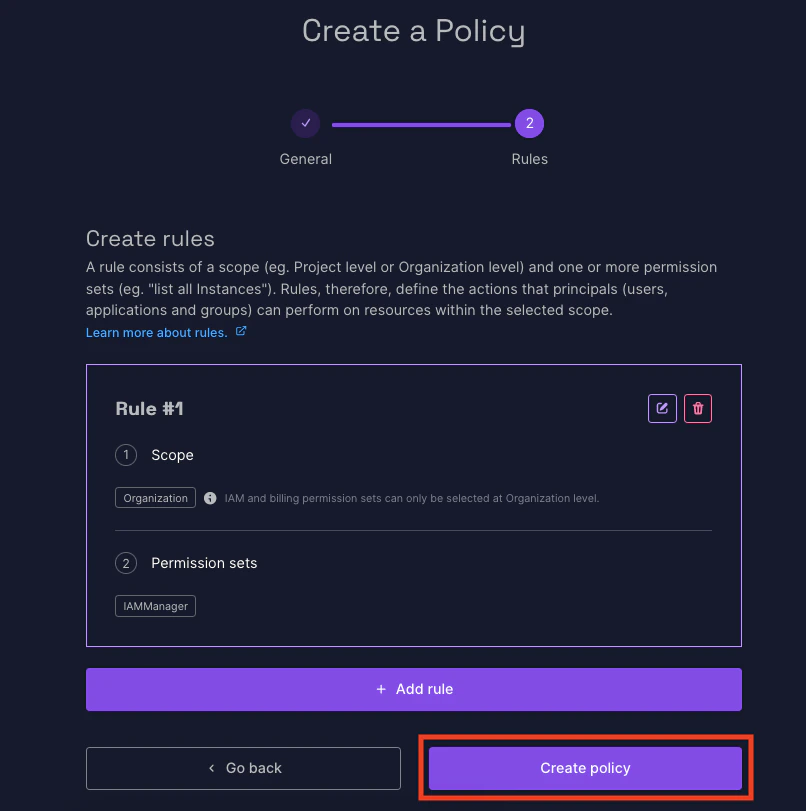This screenshot has width=806, height=811.
Task: Click the numbered circle 2 beside Permission sets
Action: pos(126,563)
